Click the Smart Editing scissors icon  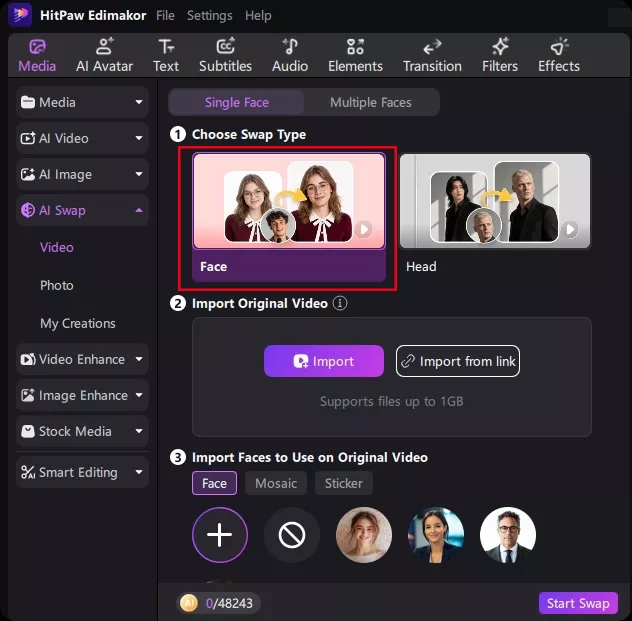coord(27,472)
